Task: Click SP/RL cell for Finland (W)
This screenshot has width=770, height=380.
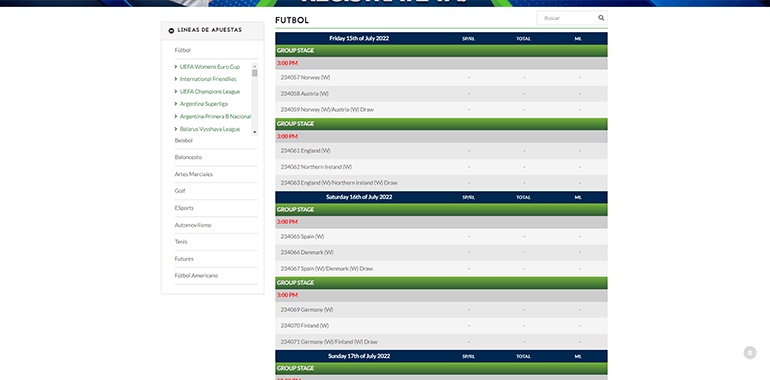Action: click(469, 326)
